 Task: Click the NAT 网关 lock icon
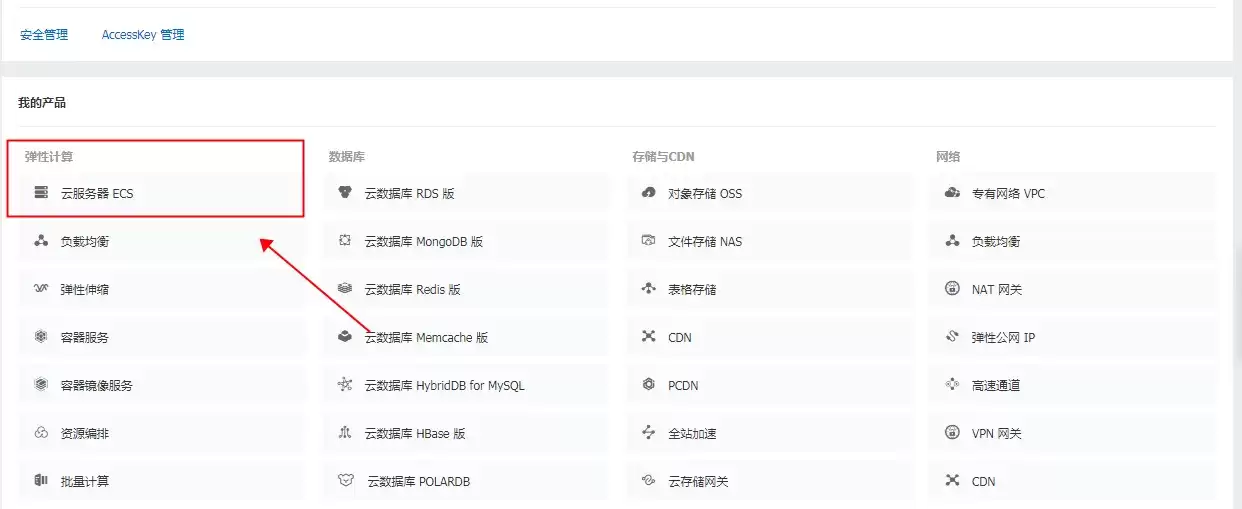click(x=952, y=289)
